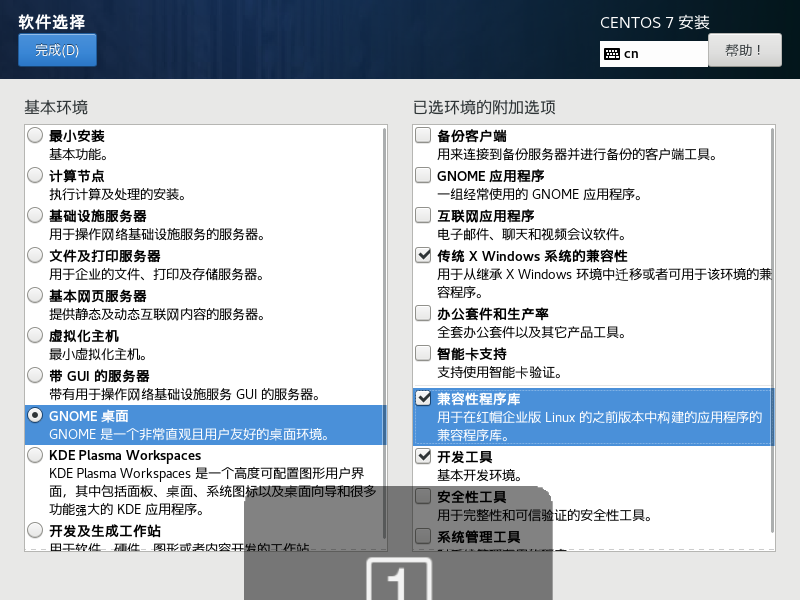Choose the 基本网页服务器 environment
This screenshot has width=800, height=600.
pyautogui.click(x=36, y=295)
